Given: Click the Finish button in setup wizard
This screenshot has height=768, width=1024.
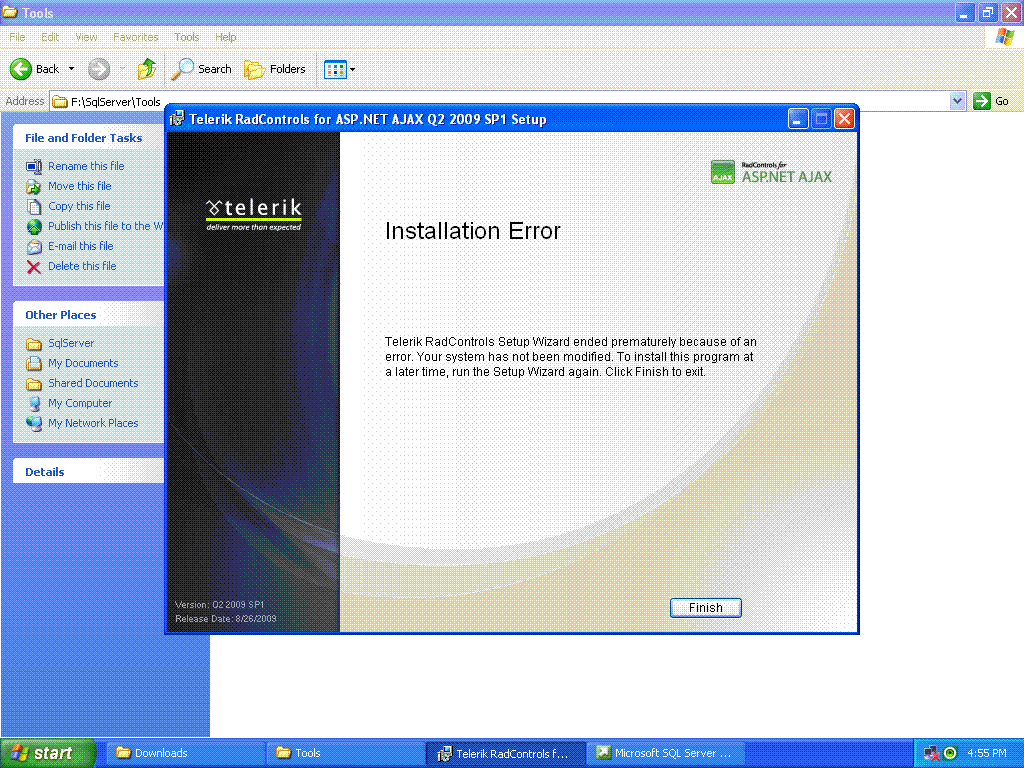Looking at the screenshot, I should click(705, 607).
